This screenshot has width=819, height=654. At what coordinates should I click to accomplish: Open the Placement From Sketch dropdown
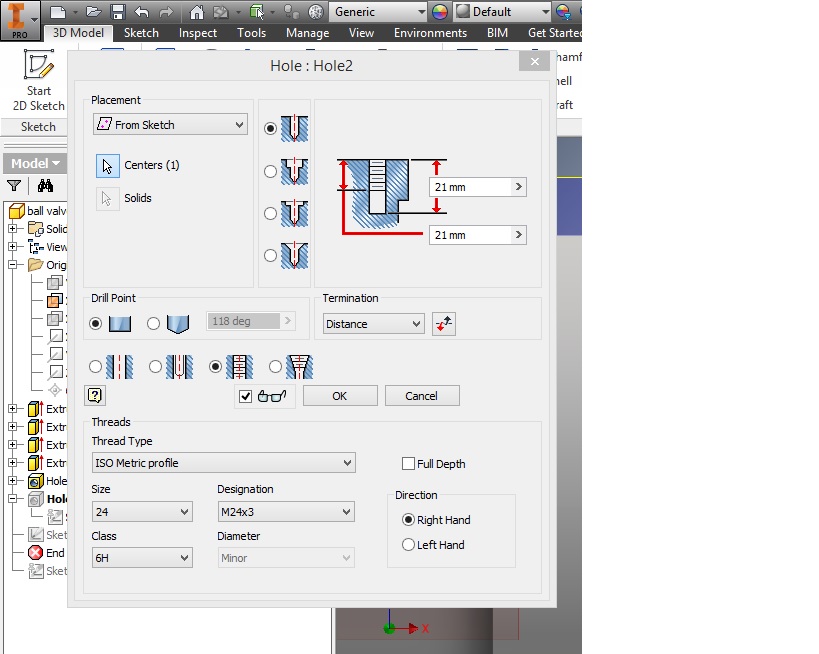coord(170,125)
